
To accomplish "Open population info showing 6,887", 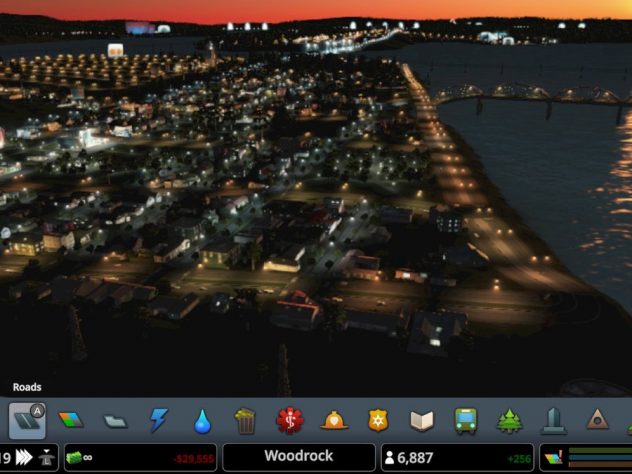I will [457, 457].
